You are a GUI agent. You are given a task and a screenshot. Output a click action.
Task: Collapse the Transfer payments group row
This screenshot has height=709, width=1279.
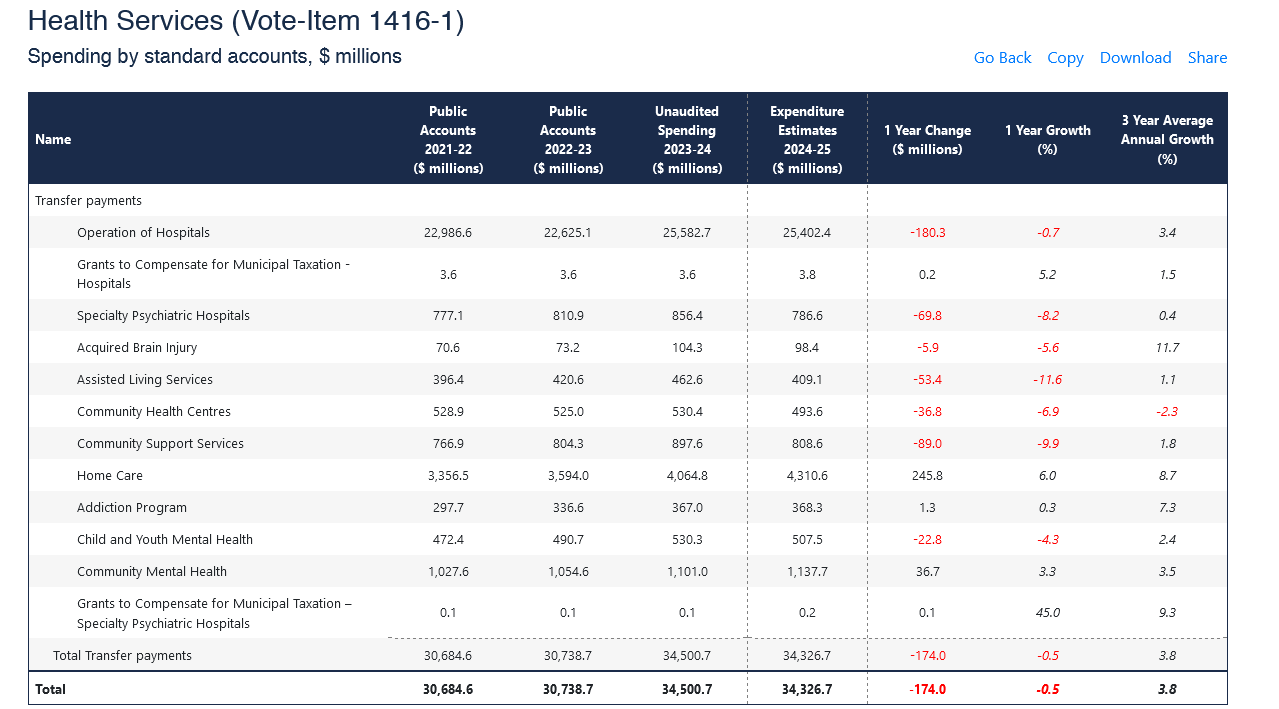88,200
